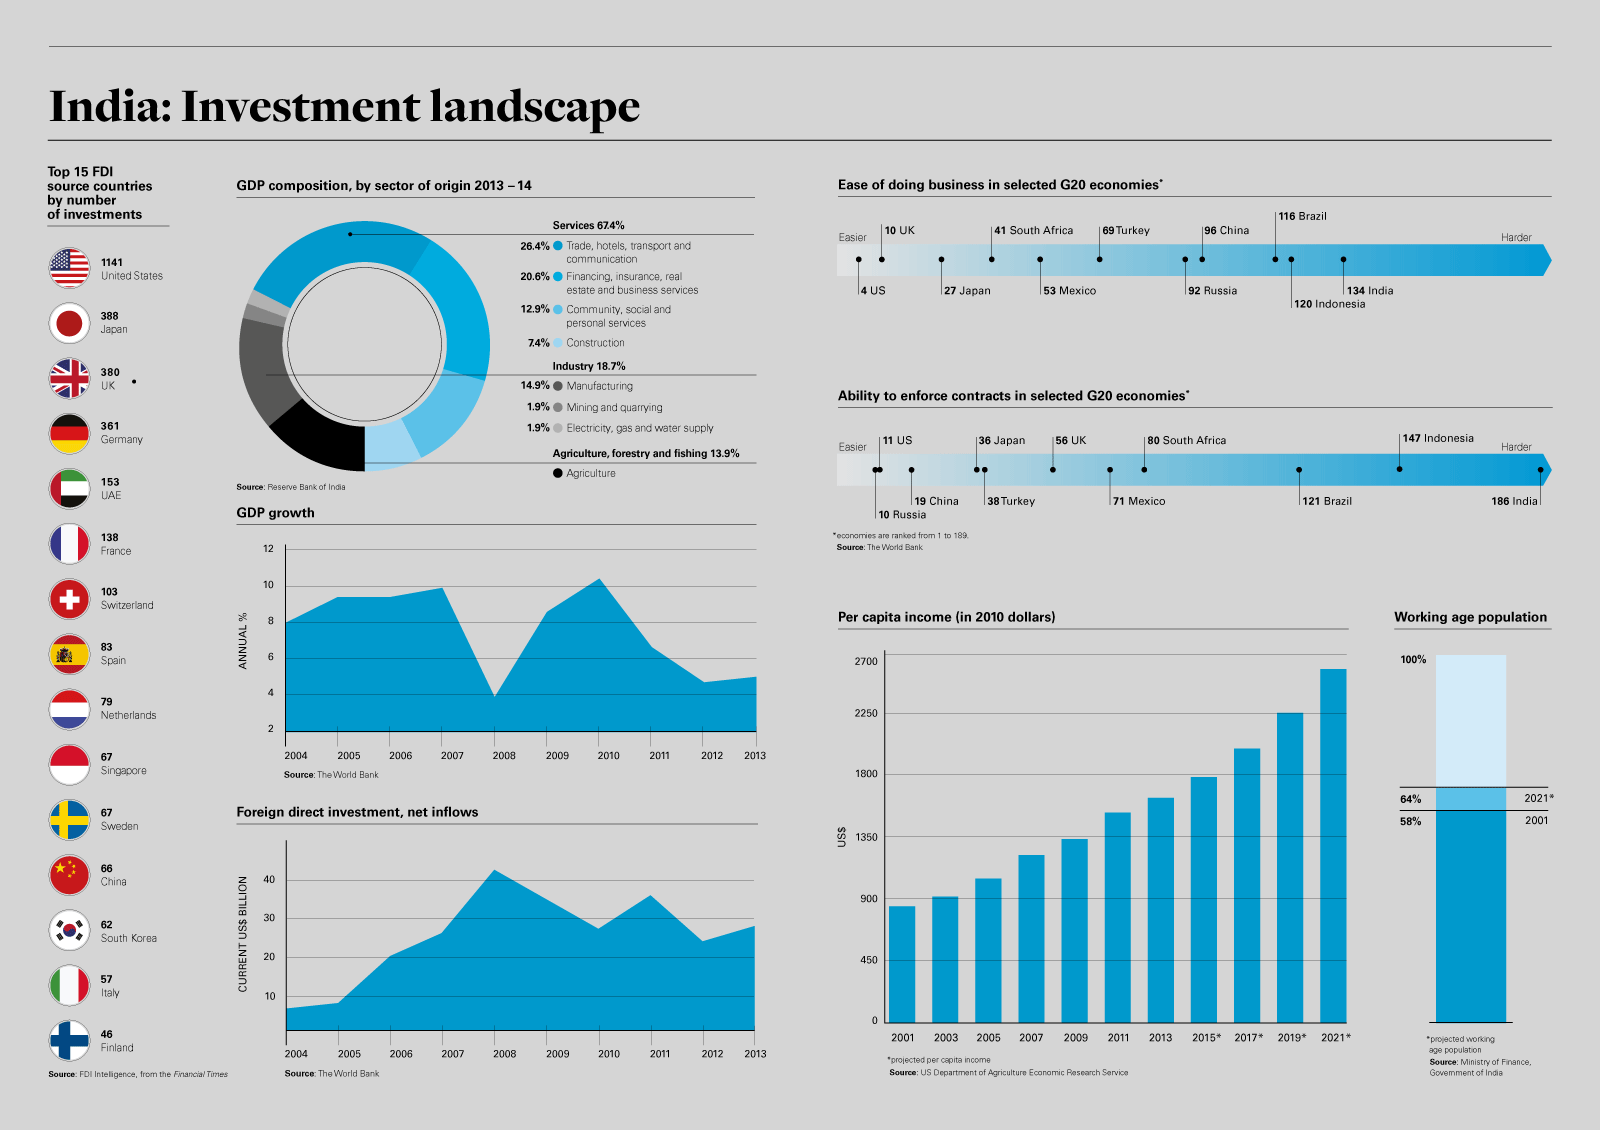Click the 134 India marker on ease scale
1600x1130 pixels.
1343,259
